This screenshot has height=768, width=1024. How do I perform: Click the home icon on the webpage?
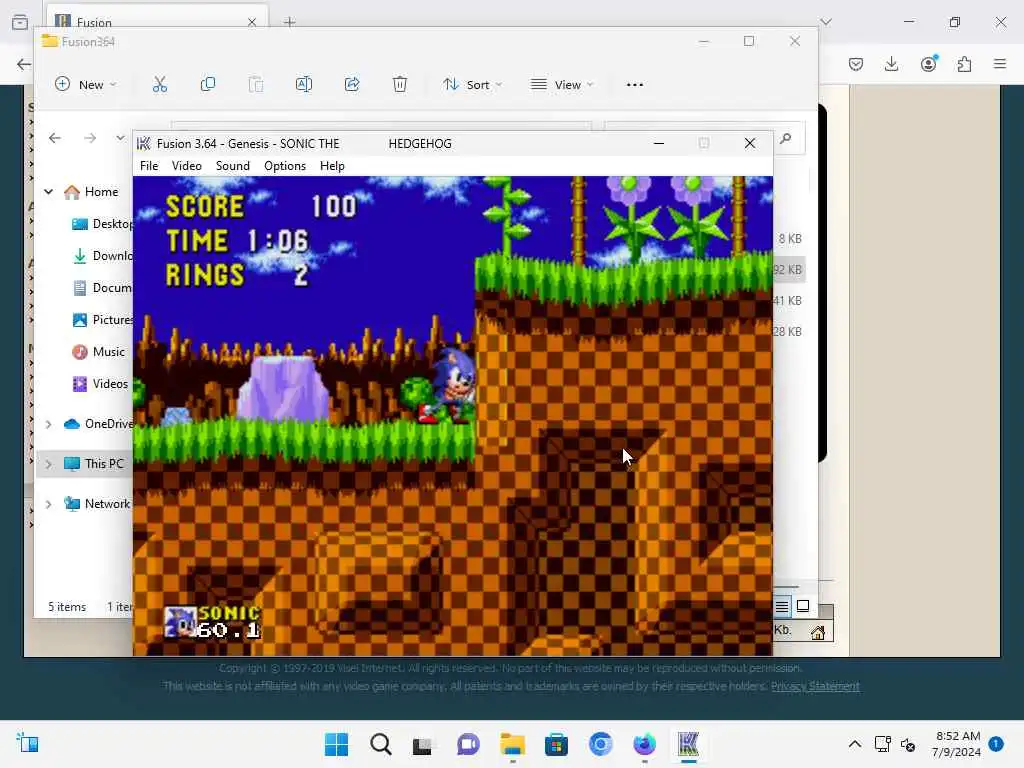click(x=818, y=632)
